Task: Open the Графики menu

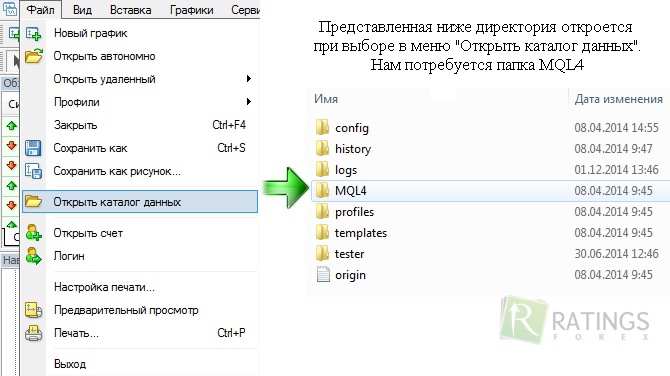Action: (191, 10)
